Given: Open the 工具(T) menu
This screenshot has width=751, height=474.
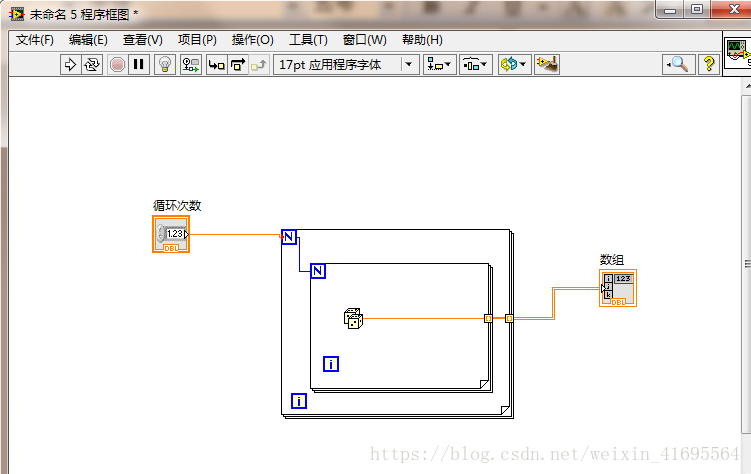Looking at the screenshot, I should (308, 40).
